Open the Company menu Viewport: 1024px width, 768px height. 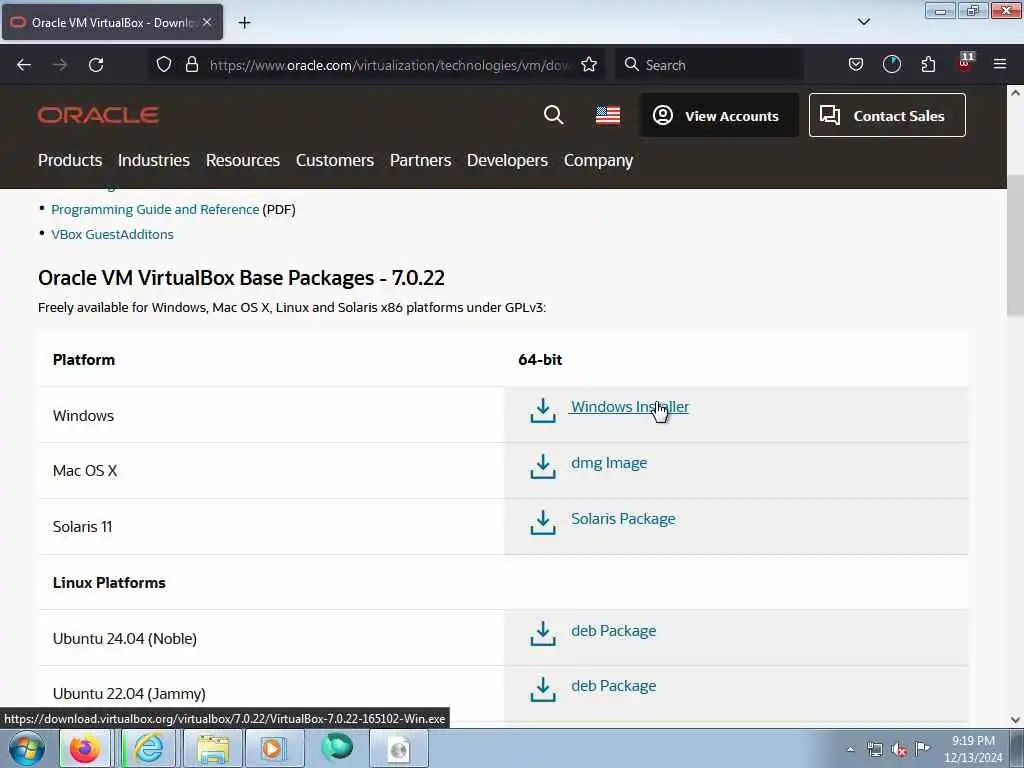pyautogui.click(x=598, y=161)
